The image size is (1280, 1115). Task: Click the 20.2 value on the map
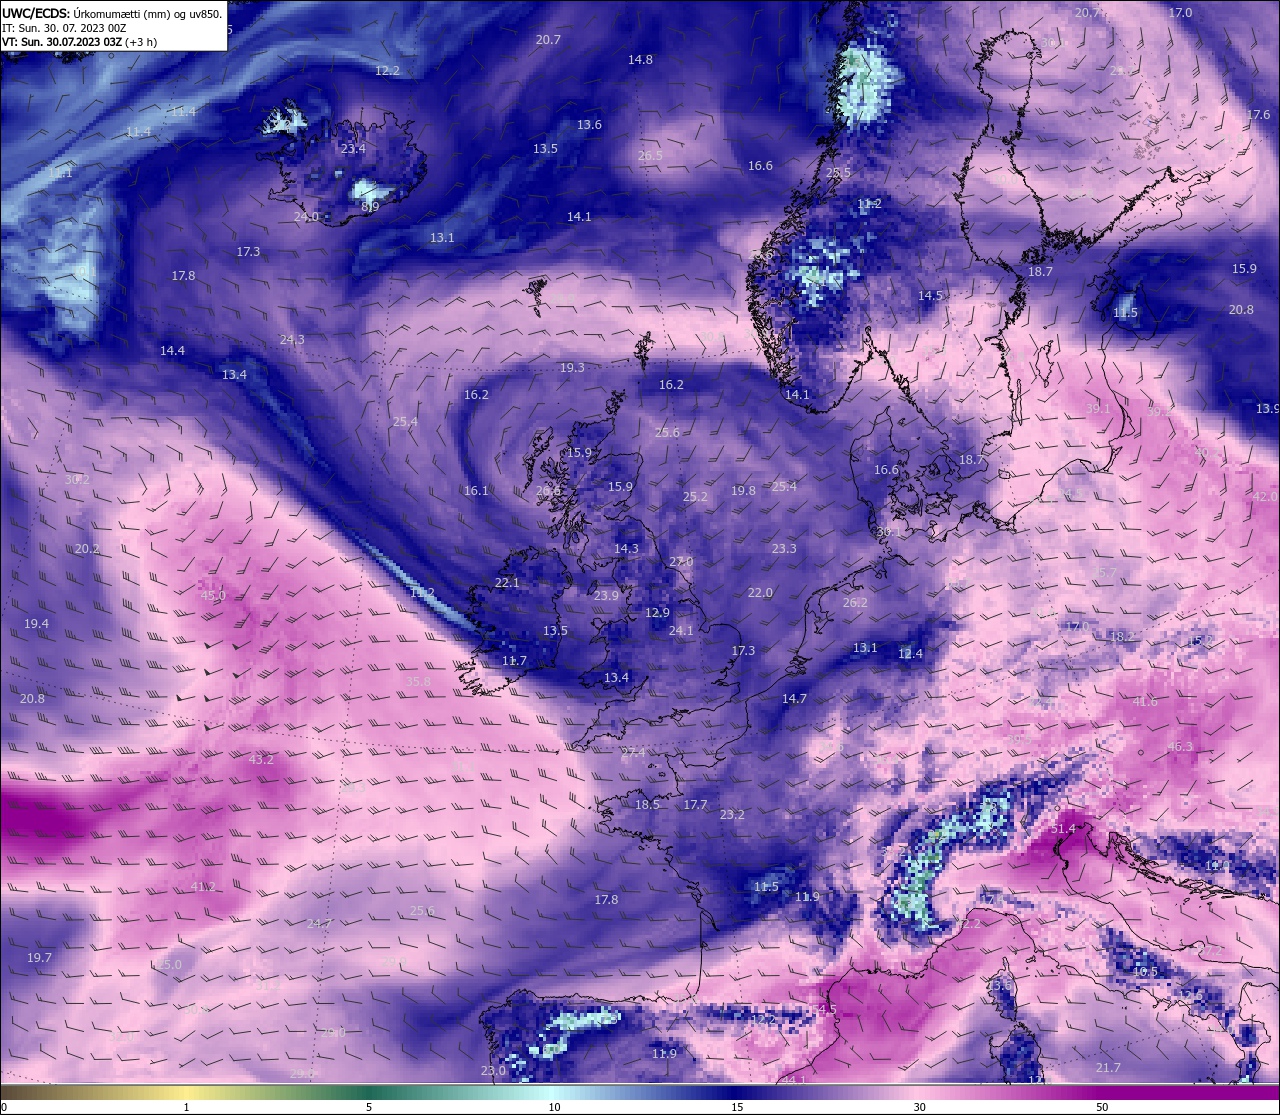pos(87,549)
